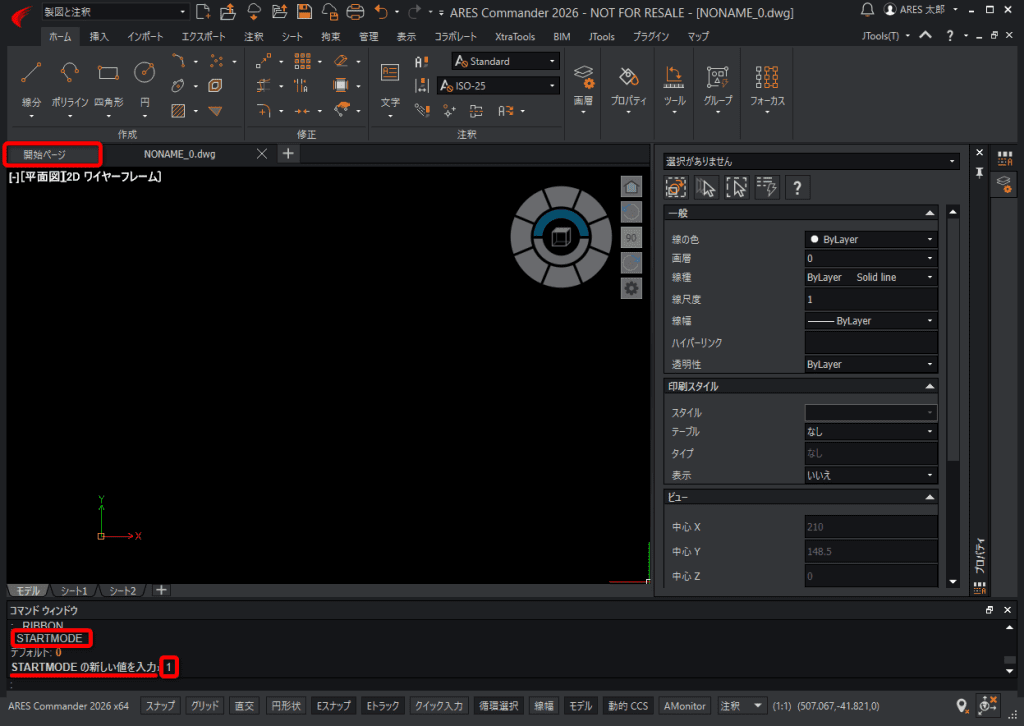Toggle 直交 (Ortho) mode
Viewport: 1024px width, 726px height.
coord(244,706)
